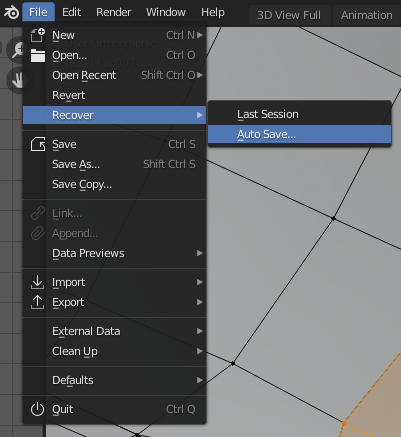Expand the New submenu arrow
The height and width of the screenshot is (437, 401).
(200, 35)
